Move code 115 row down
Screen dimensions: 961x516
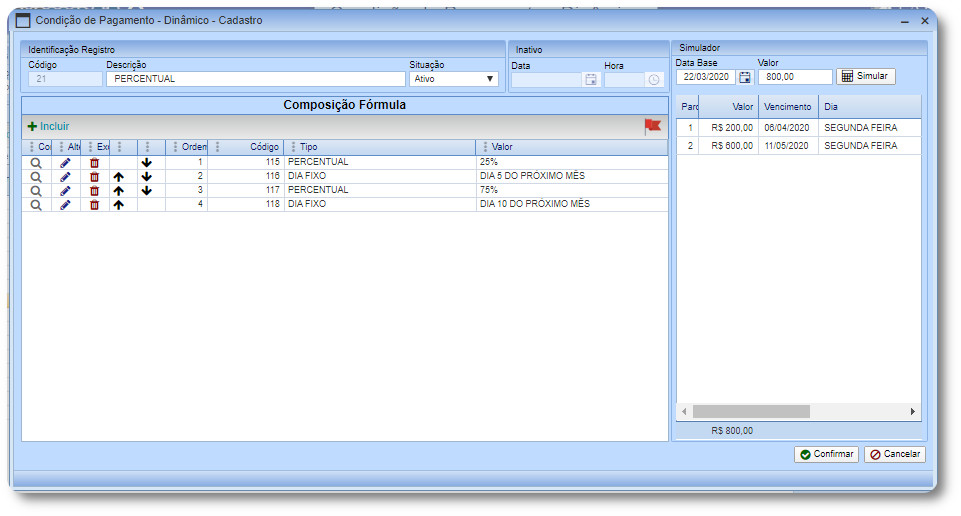point(147,162)
